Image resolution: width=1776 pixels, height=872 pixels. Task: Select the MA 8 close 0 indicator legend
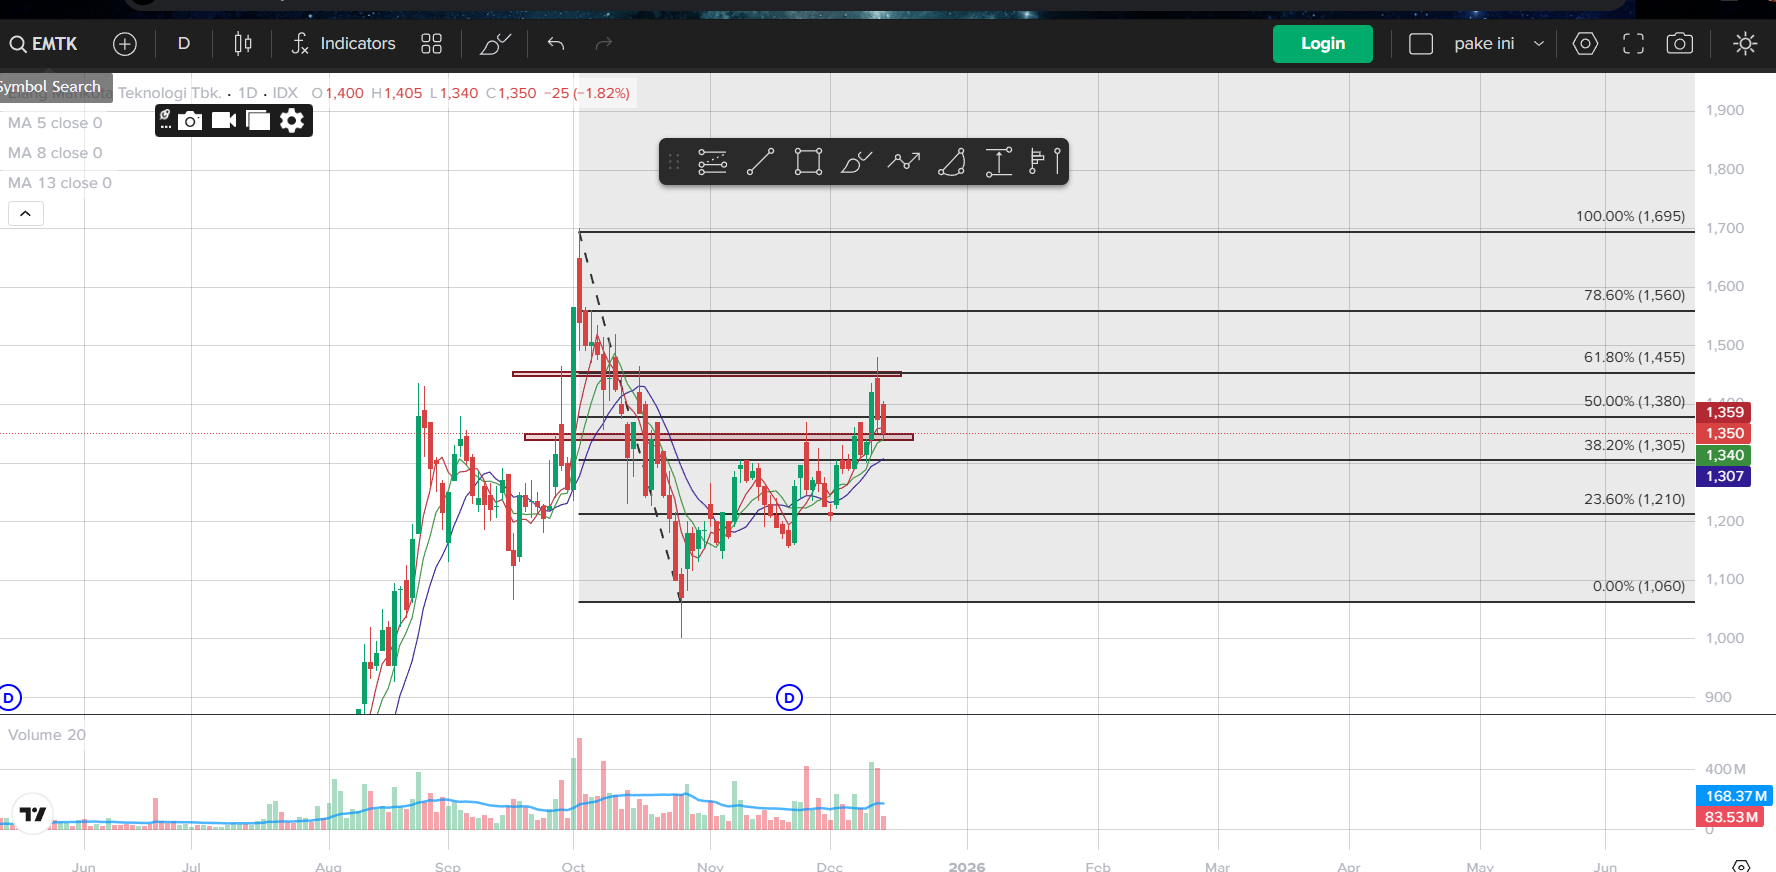coord(55,153)
